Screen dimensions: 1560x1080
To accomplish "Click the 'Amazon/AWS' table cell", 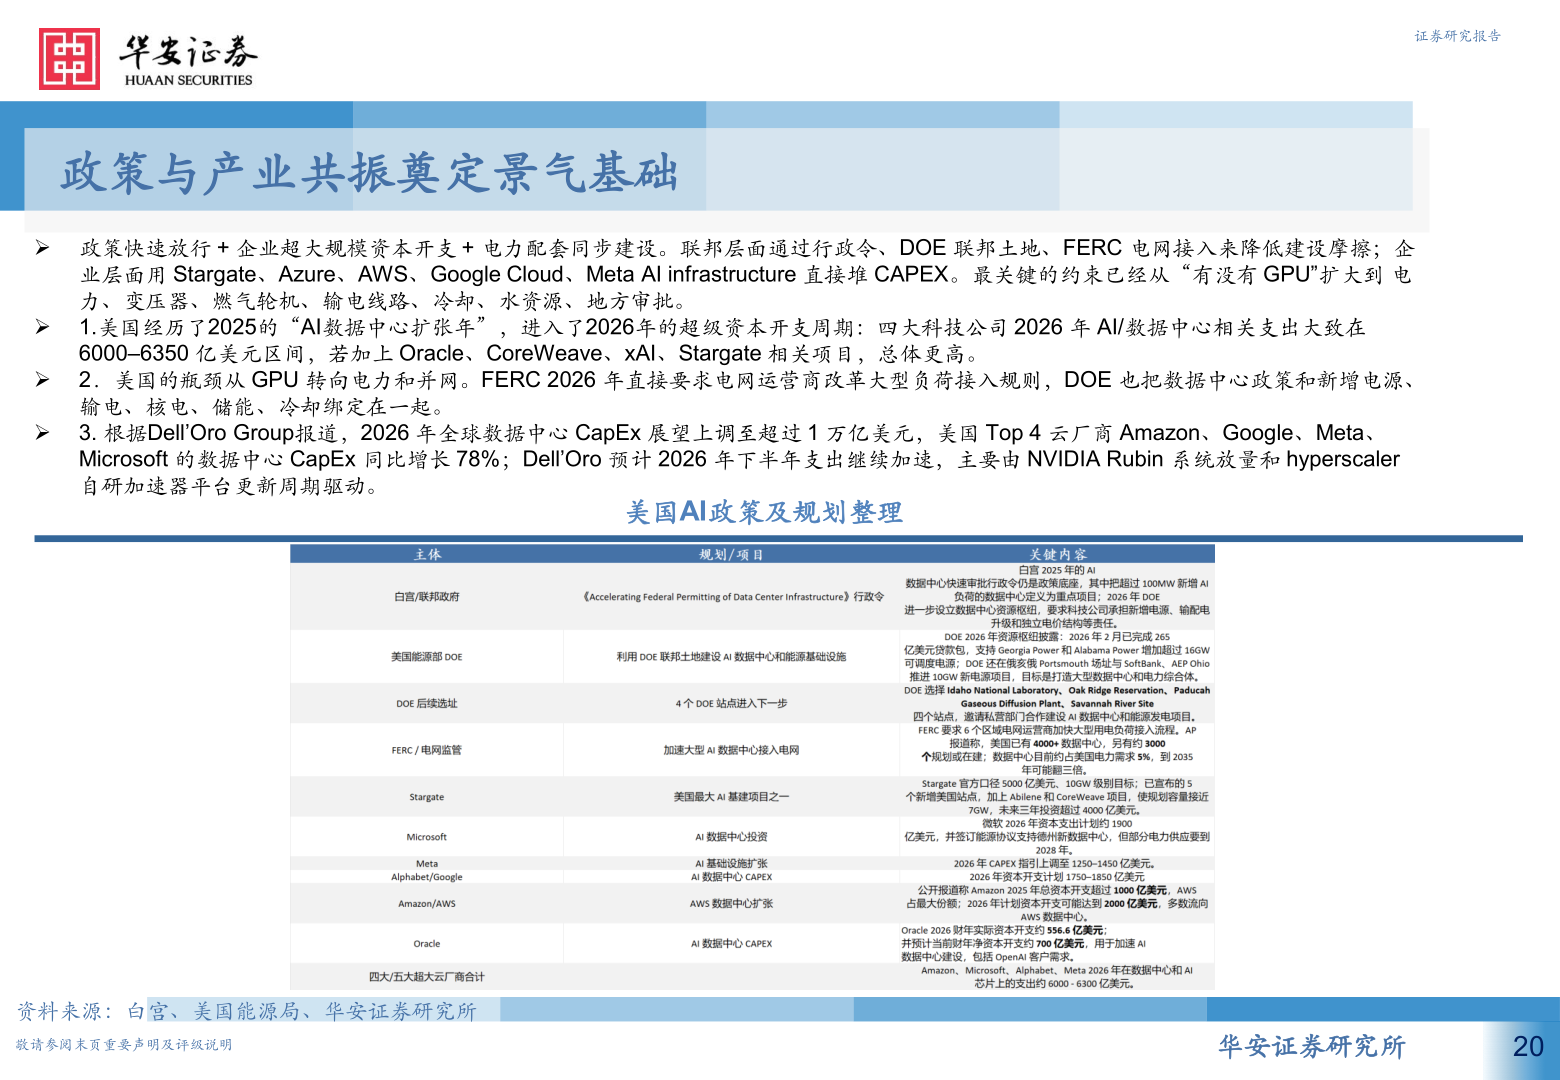I will click(427, 904).
